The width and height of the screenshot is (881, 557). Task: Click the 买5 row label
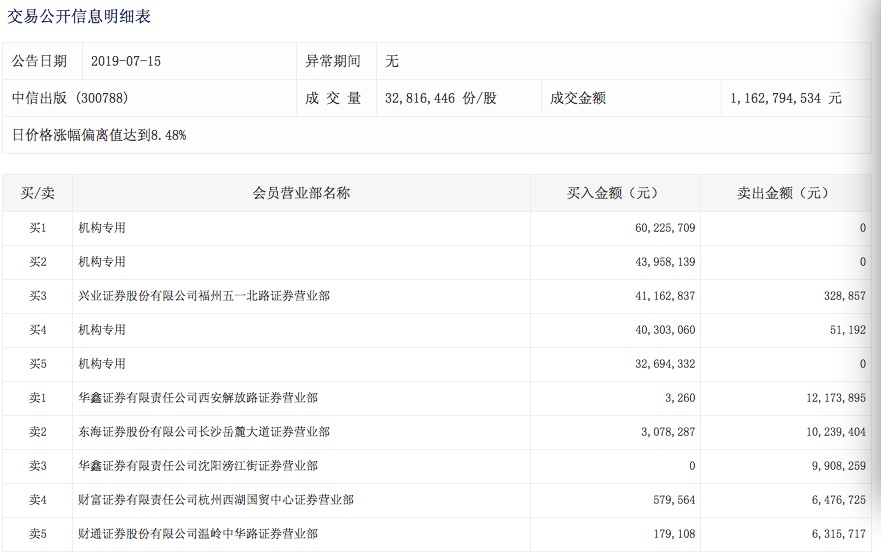point(37,364)
